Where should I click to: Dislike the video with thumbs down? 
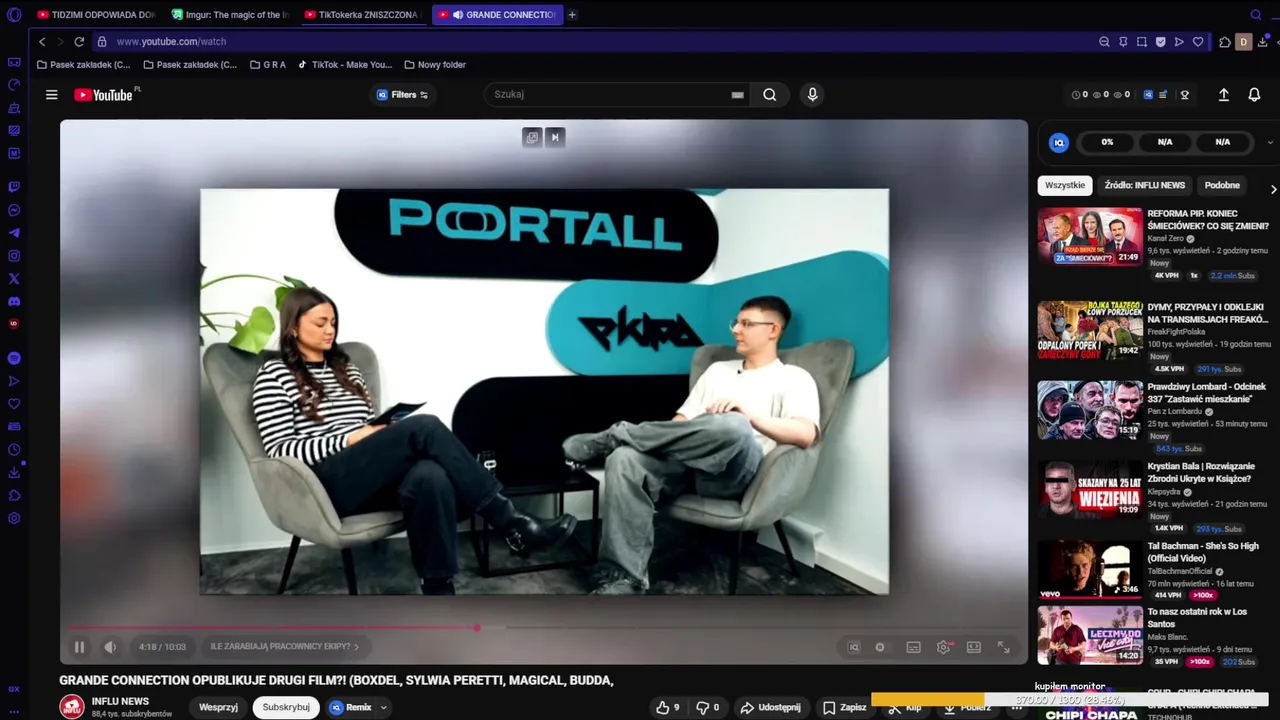pyautogui.click(x=707, y=707)
